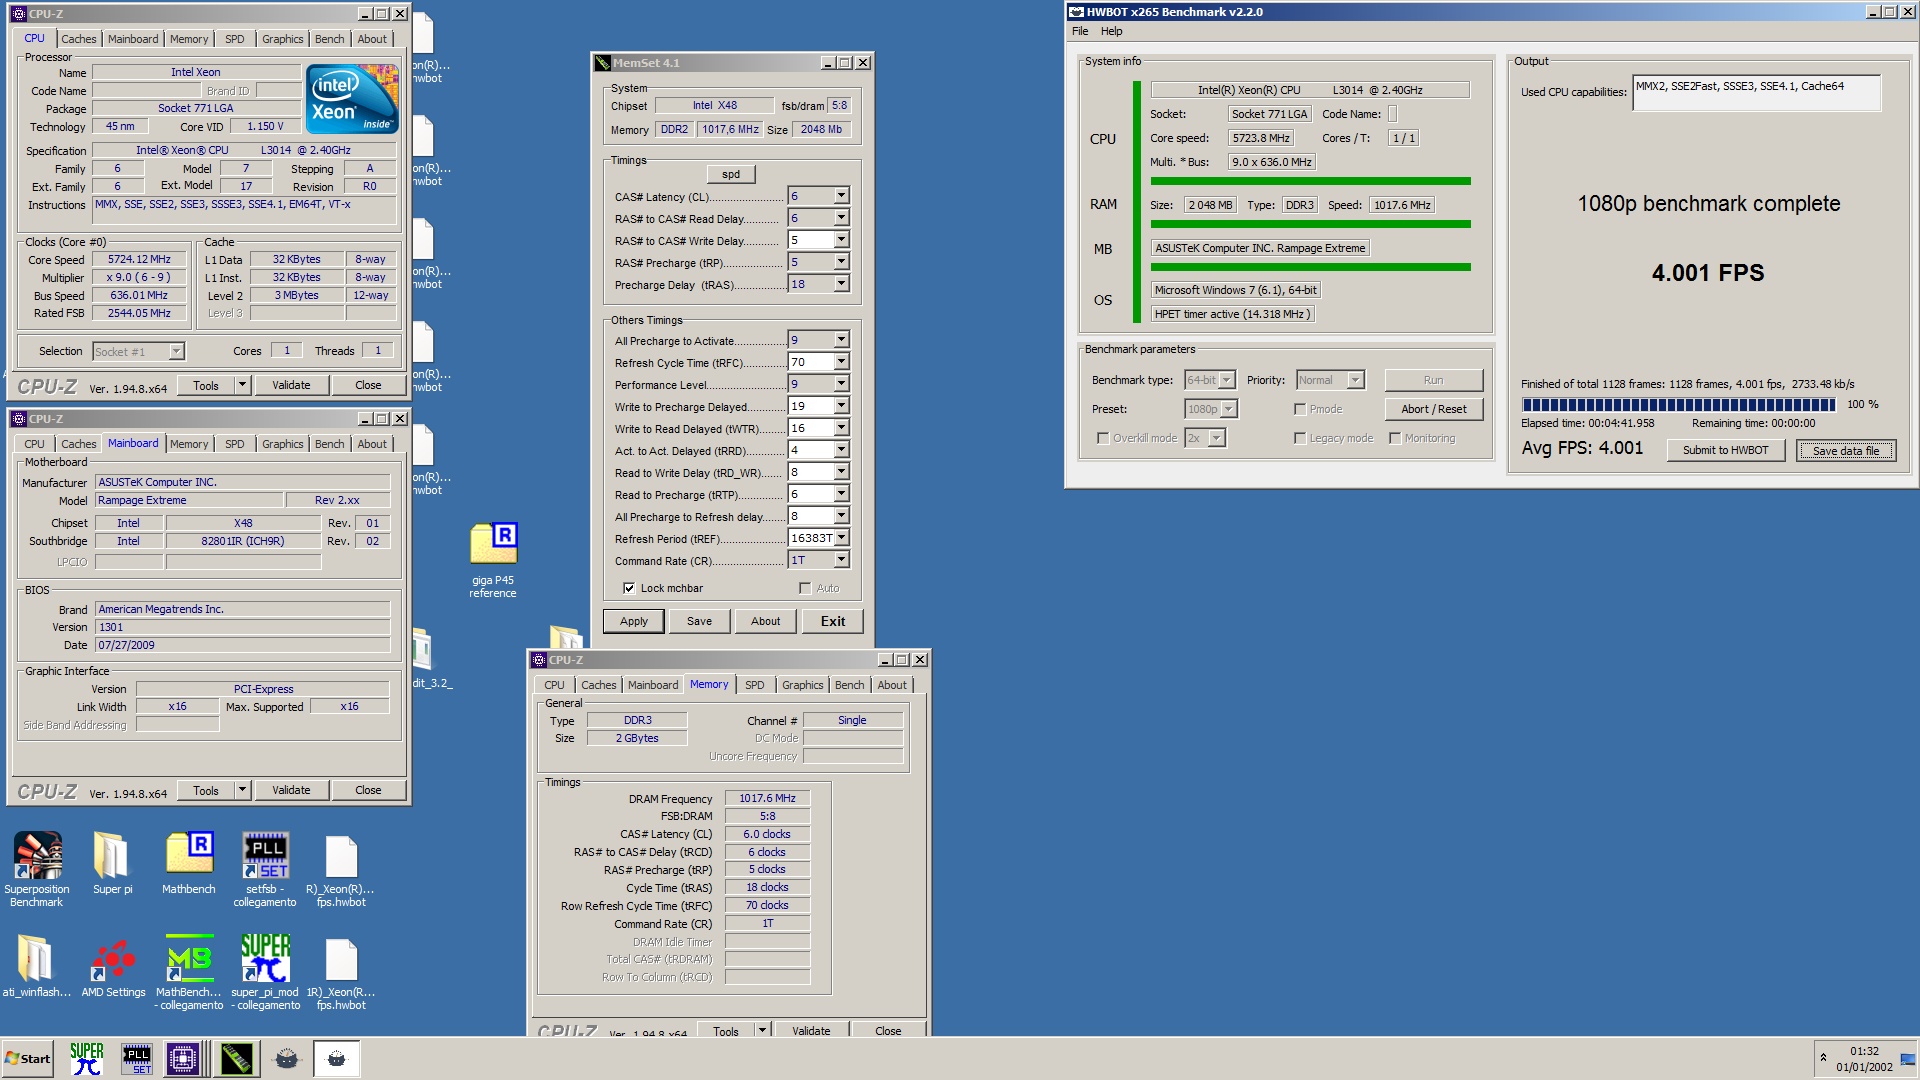Click Validate button in Mainboard CPU-Z window
The image size is (1920, 1080).
[291, 790]
